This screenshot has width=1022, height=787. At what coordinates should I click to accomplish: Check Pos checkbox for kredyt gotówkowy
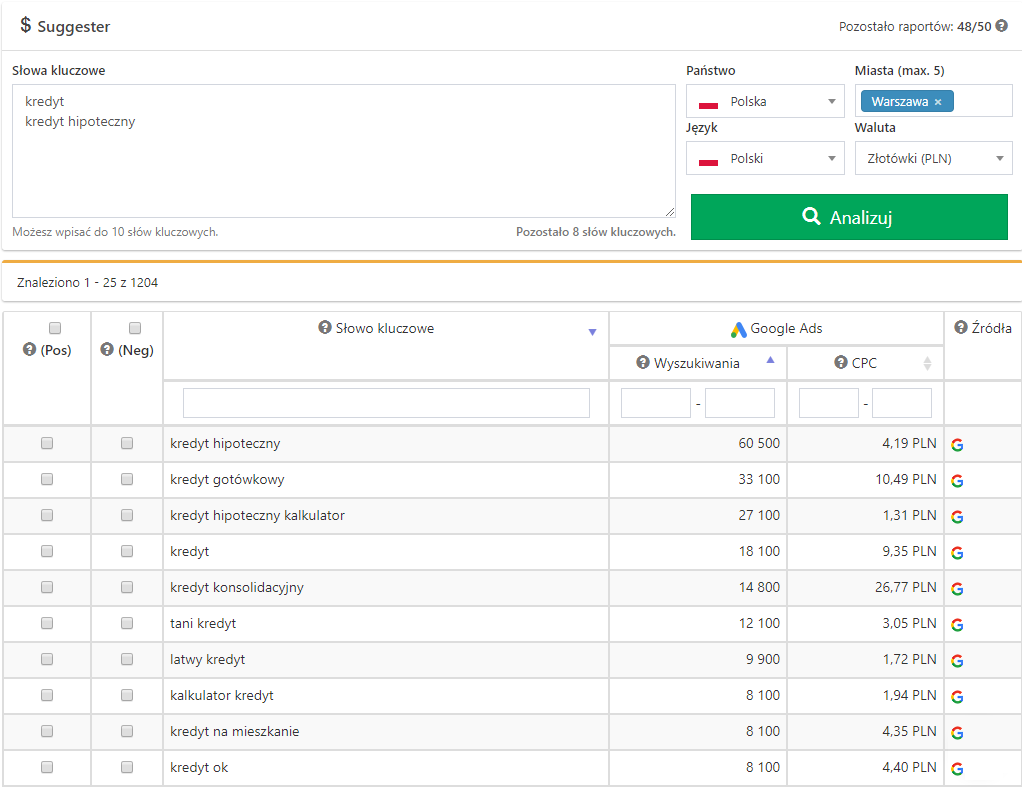coord(47,479)
